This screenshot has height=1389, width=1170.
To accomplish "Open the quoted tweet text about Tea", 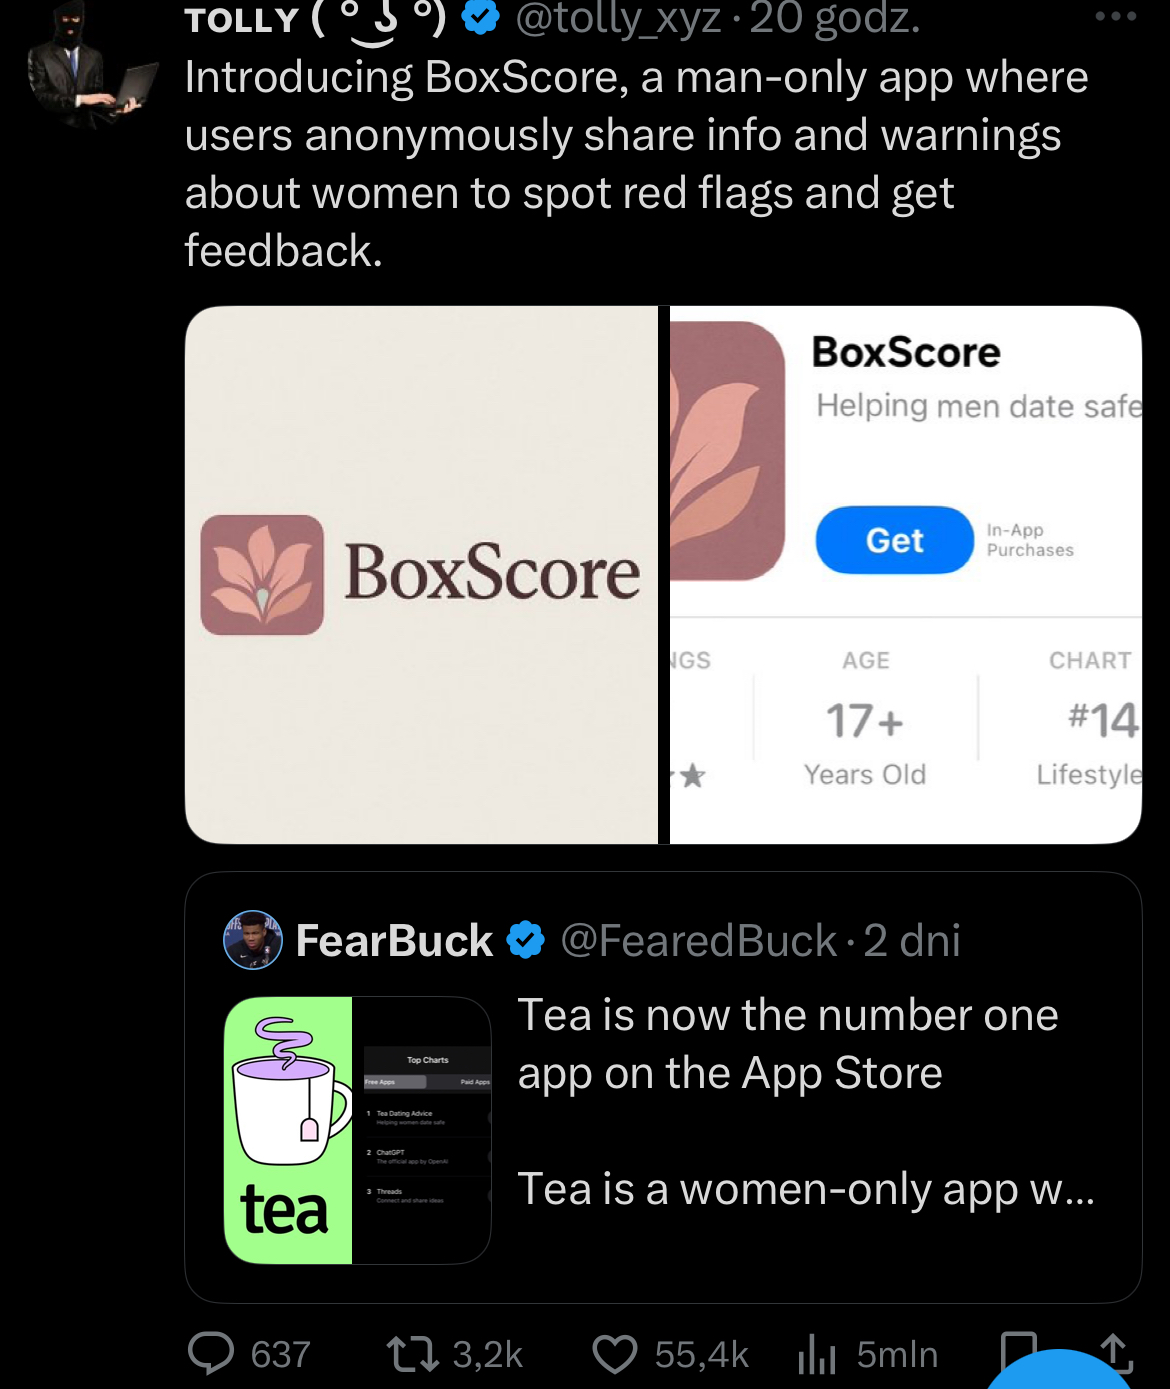I will (806, 1102).
